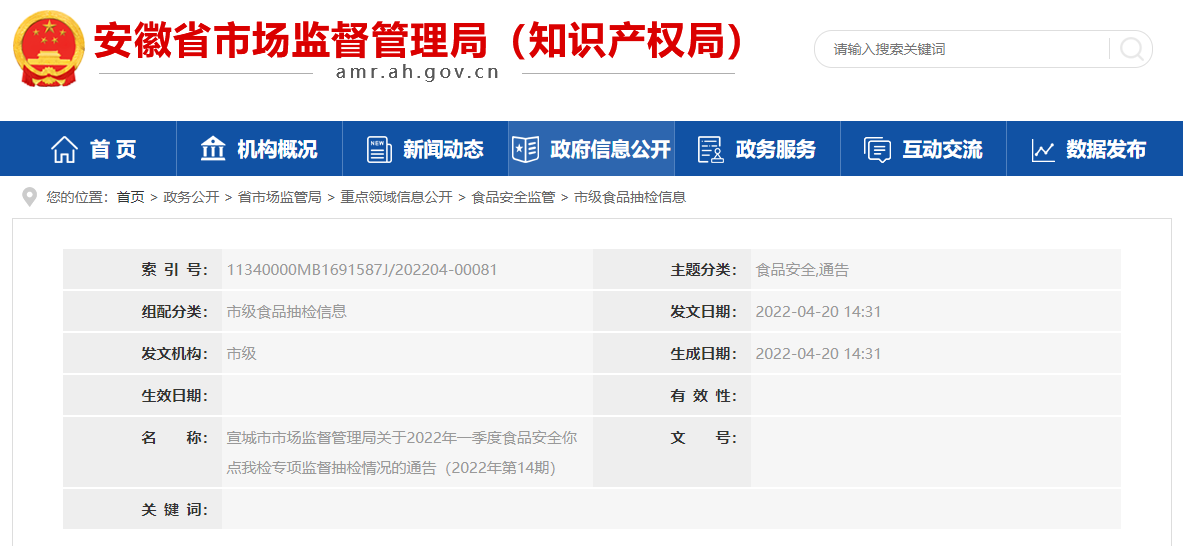Click the house icon for 首页
The image size is (1183, 546).
coord(64,150)
